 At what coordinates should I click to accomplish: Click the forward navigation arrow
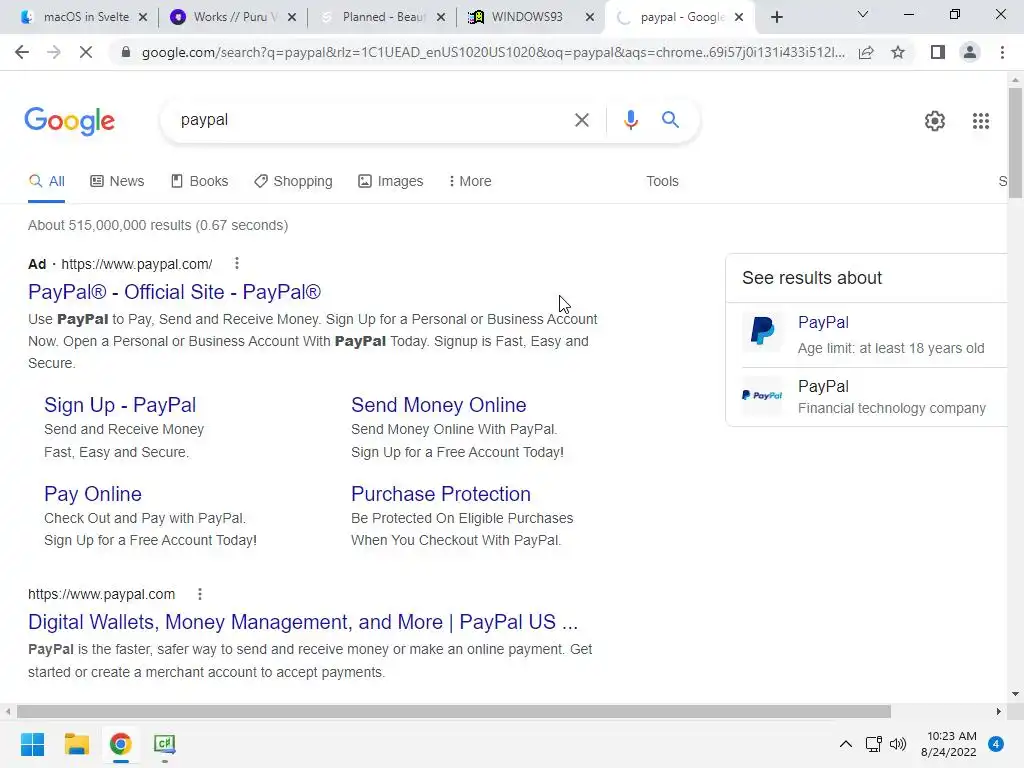coord(54,52)
